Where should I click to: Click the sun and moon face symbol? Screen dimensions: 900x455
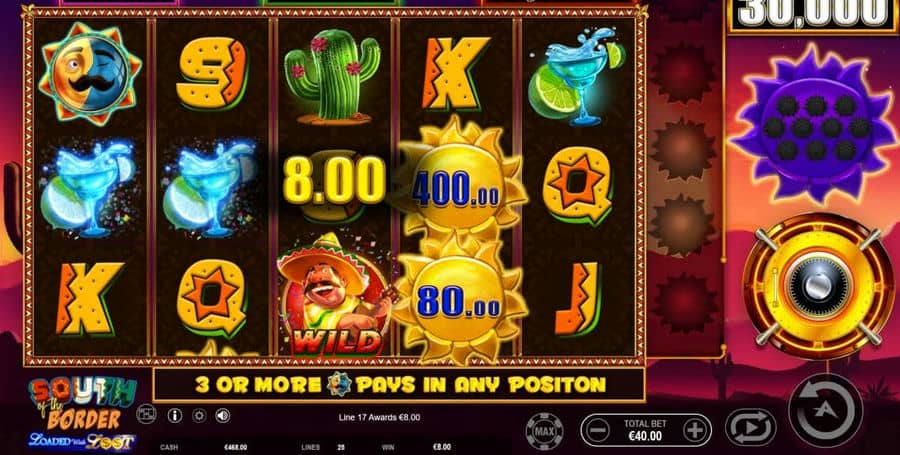click(90, 73)
